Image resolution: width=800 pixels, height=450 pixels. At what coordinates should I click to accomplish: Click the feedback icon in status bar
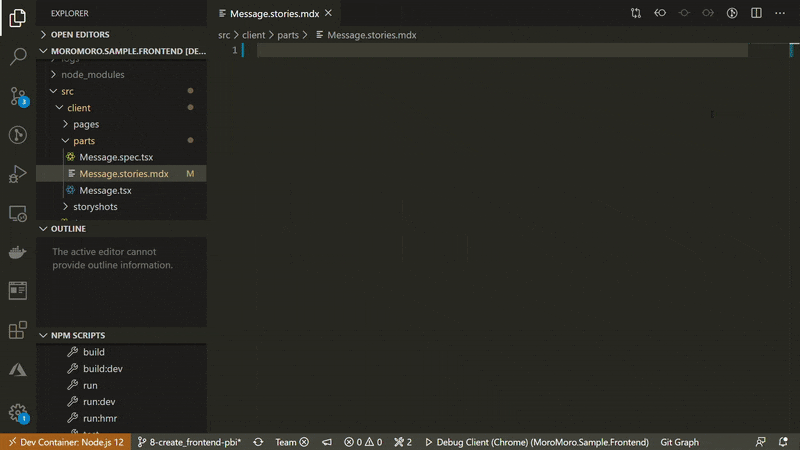click(x=760, y=442)
